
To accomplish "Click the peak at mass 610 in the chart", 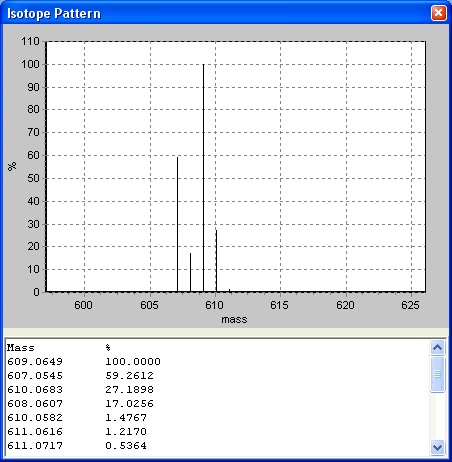I will click(216, 261).
